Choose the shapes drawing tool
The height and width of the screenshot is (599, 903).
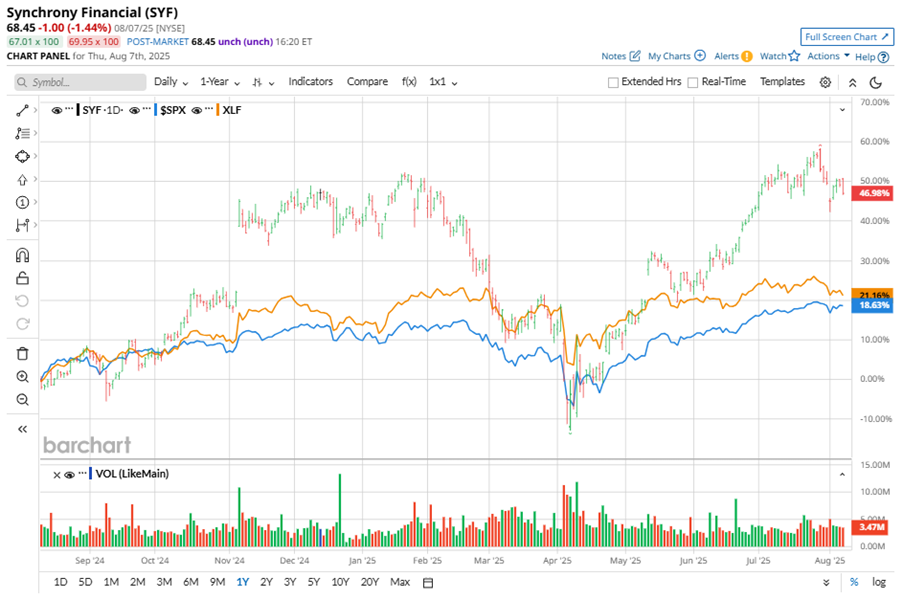point(22,157)
